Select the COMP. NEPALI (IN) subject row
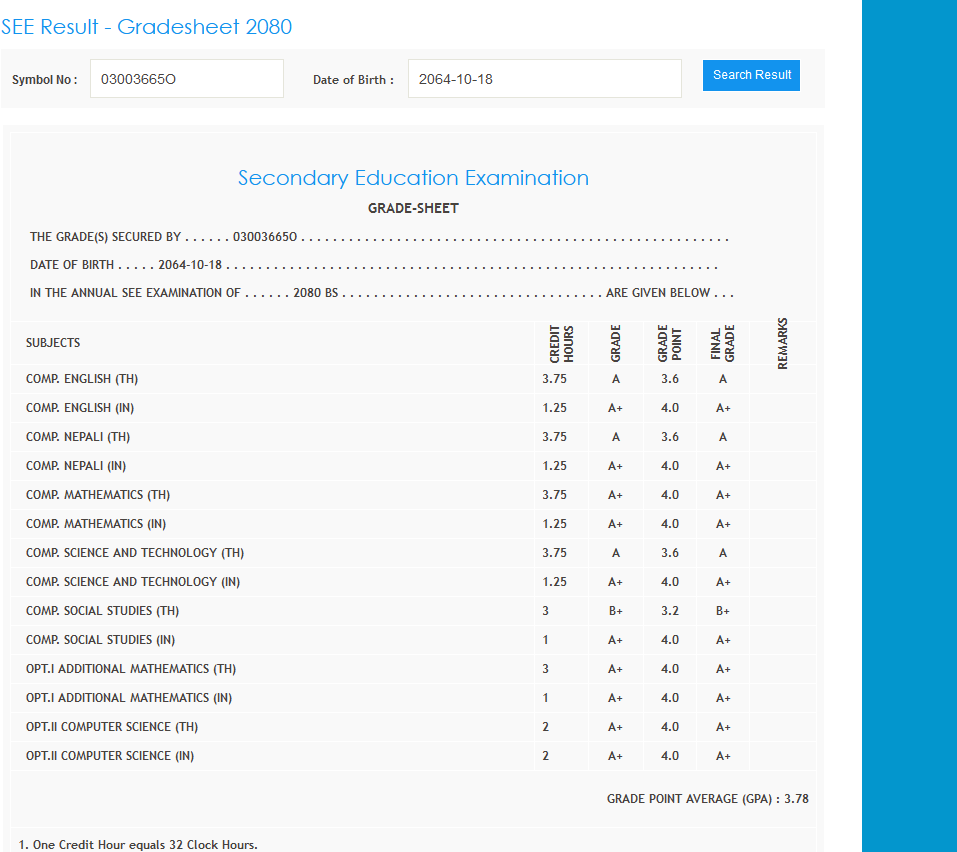 [76, 466]
